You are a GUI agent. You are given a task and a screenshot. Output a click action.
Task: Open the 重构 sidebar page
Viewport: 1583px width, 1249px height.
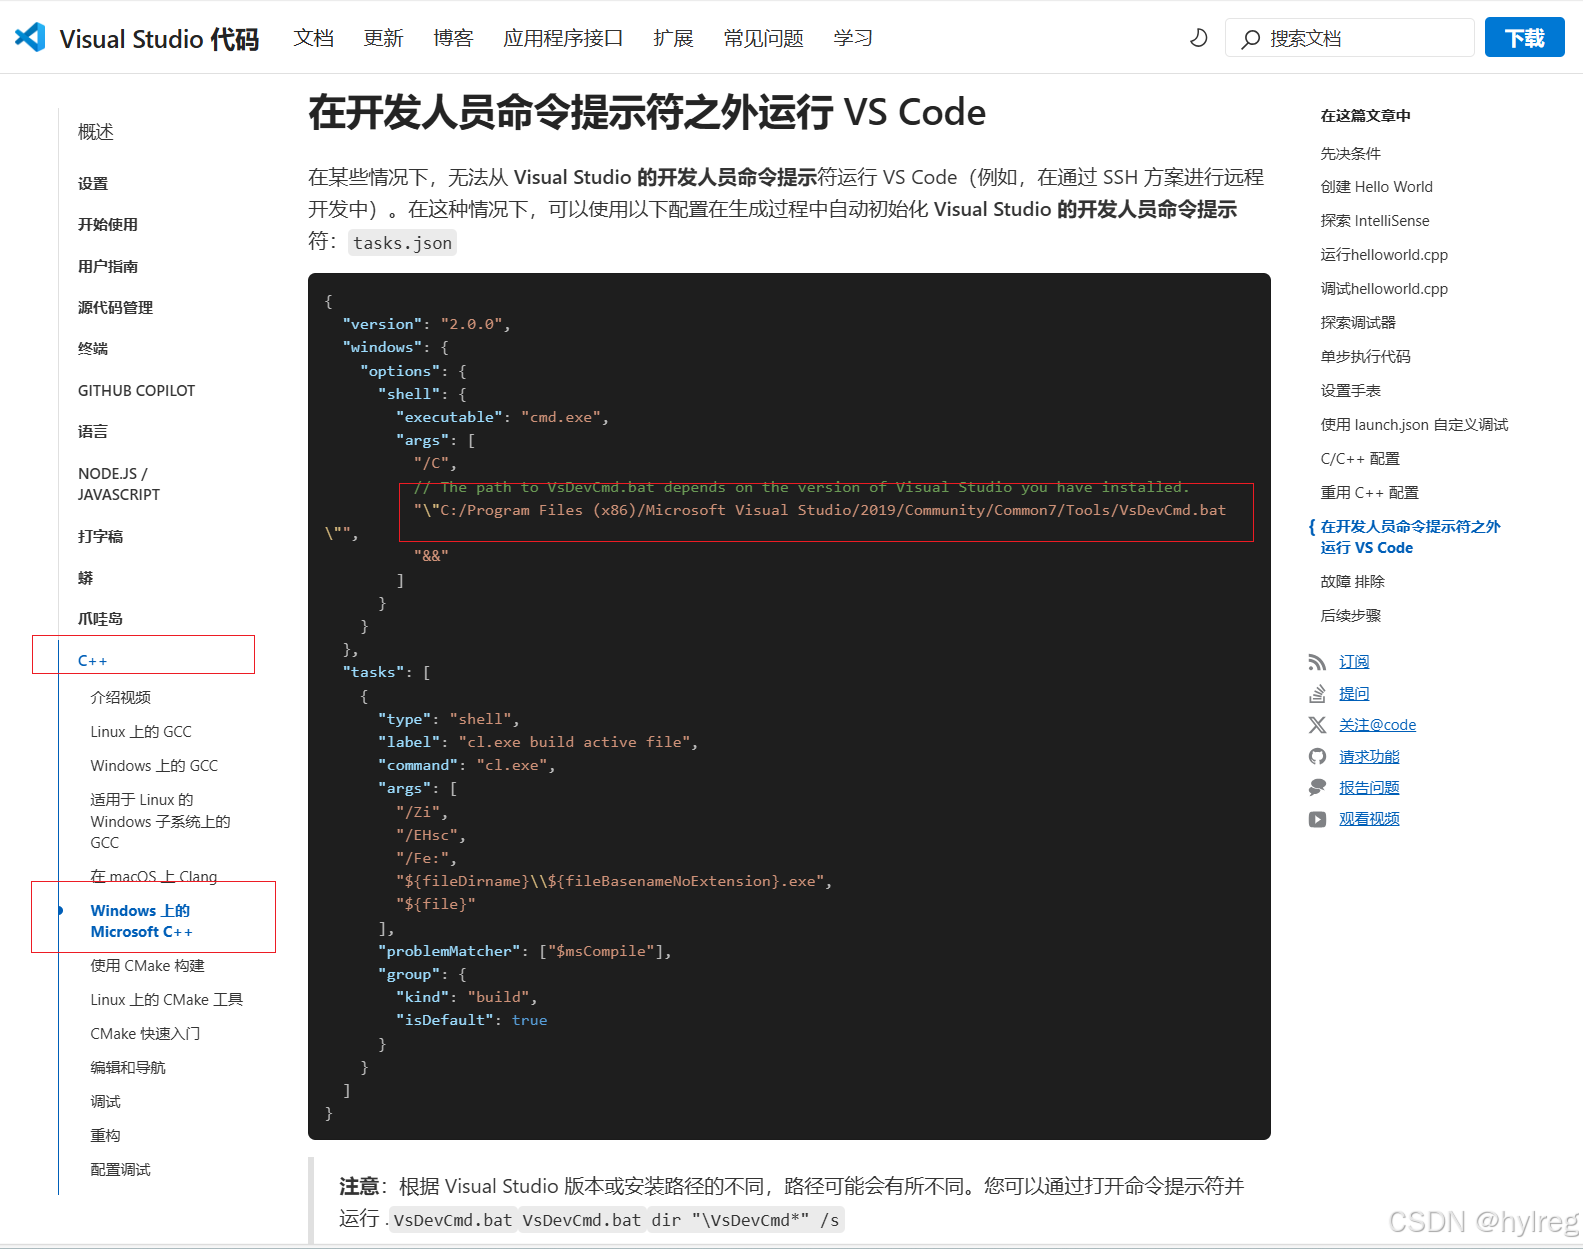click(x=105, y=1136)
